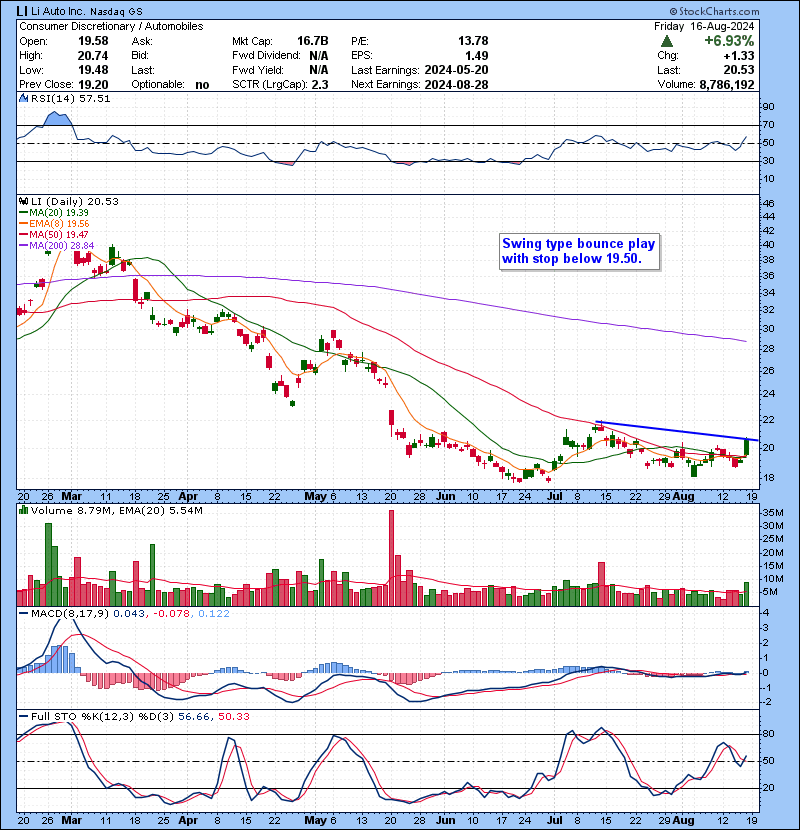This screenshot has height=830, width=800.
Task: Click the Volume figure 8,786,192
Action: 727,85
